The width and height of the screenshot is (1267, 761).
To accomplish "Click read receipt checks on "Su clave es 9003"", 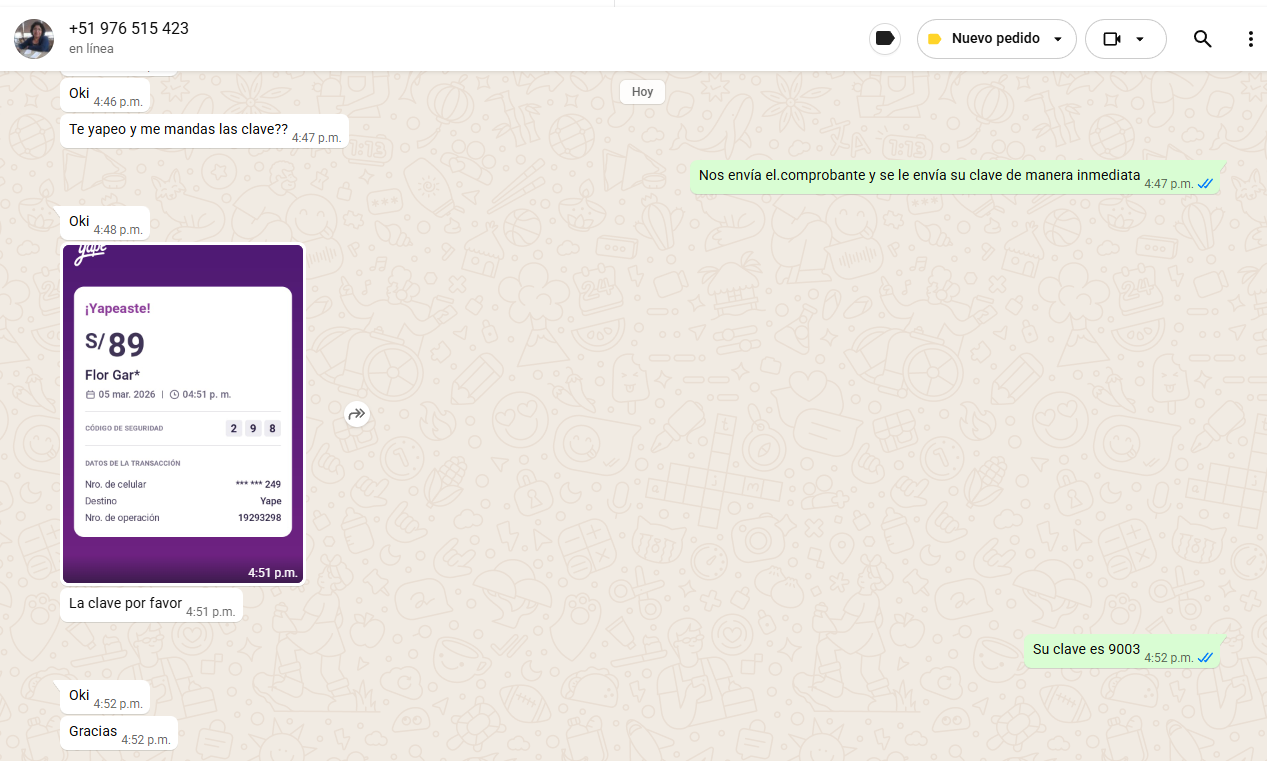I will coord(1205,658).
